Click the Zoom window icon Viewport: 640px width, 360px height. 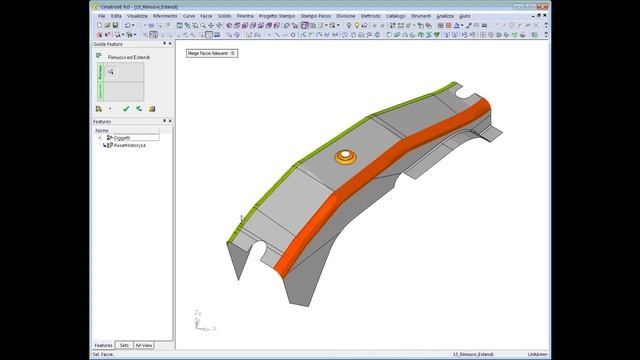[195, 25]
